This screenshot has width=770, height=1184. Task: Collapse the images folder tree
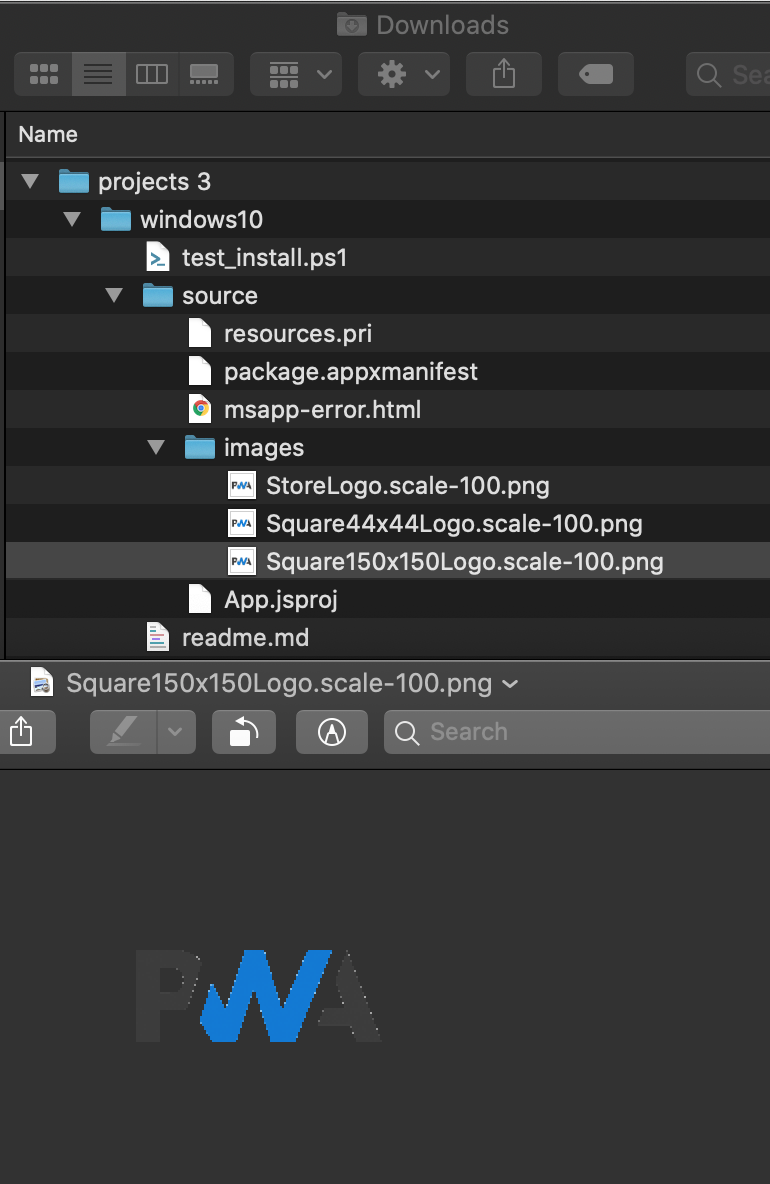(156, 447)
